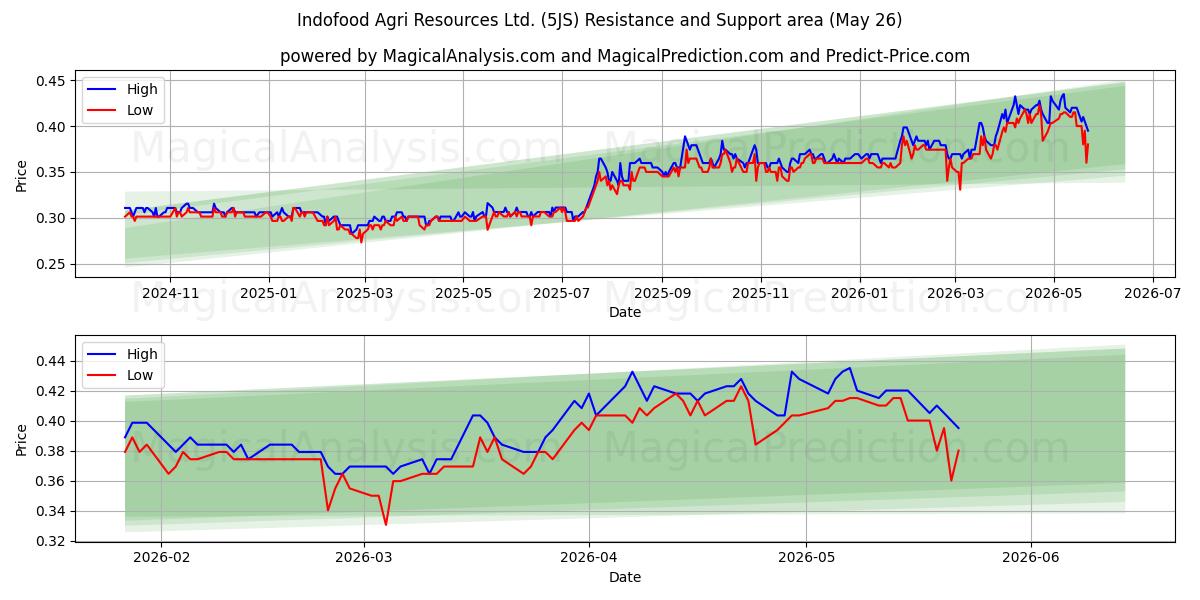
Task: Click the '2025-05' tick label
Action: (x=463, y=293)
